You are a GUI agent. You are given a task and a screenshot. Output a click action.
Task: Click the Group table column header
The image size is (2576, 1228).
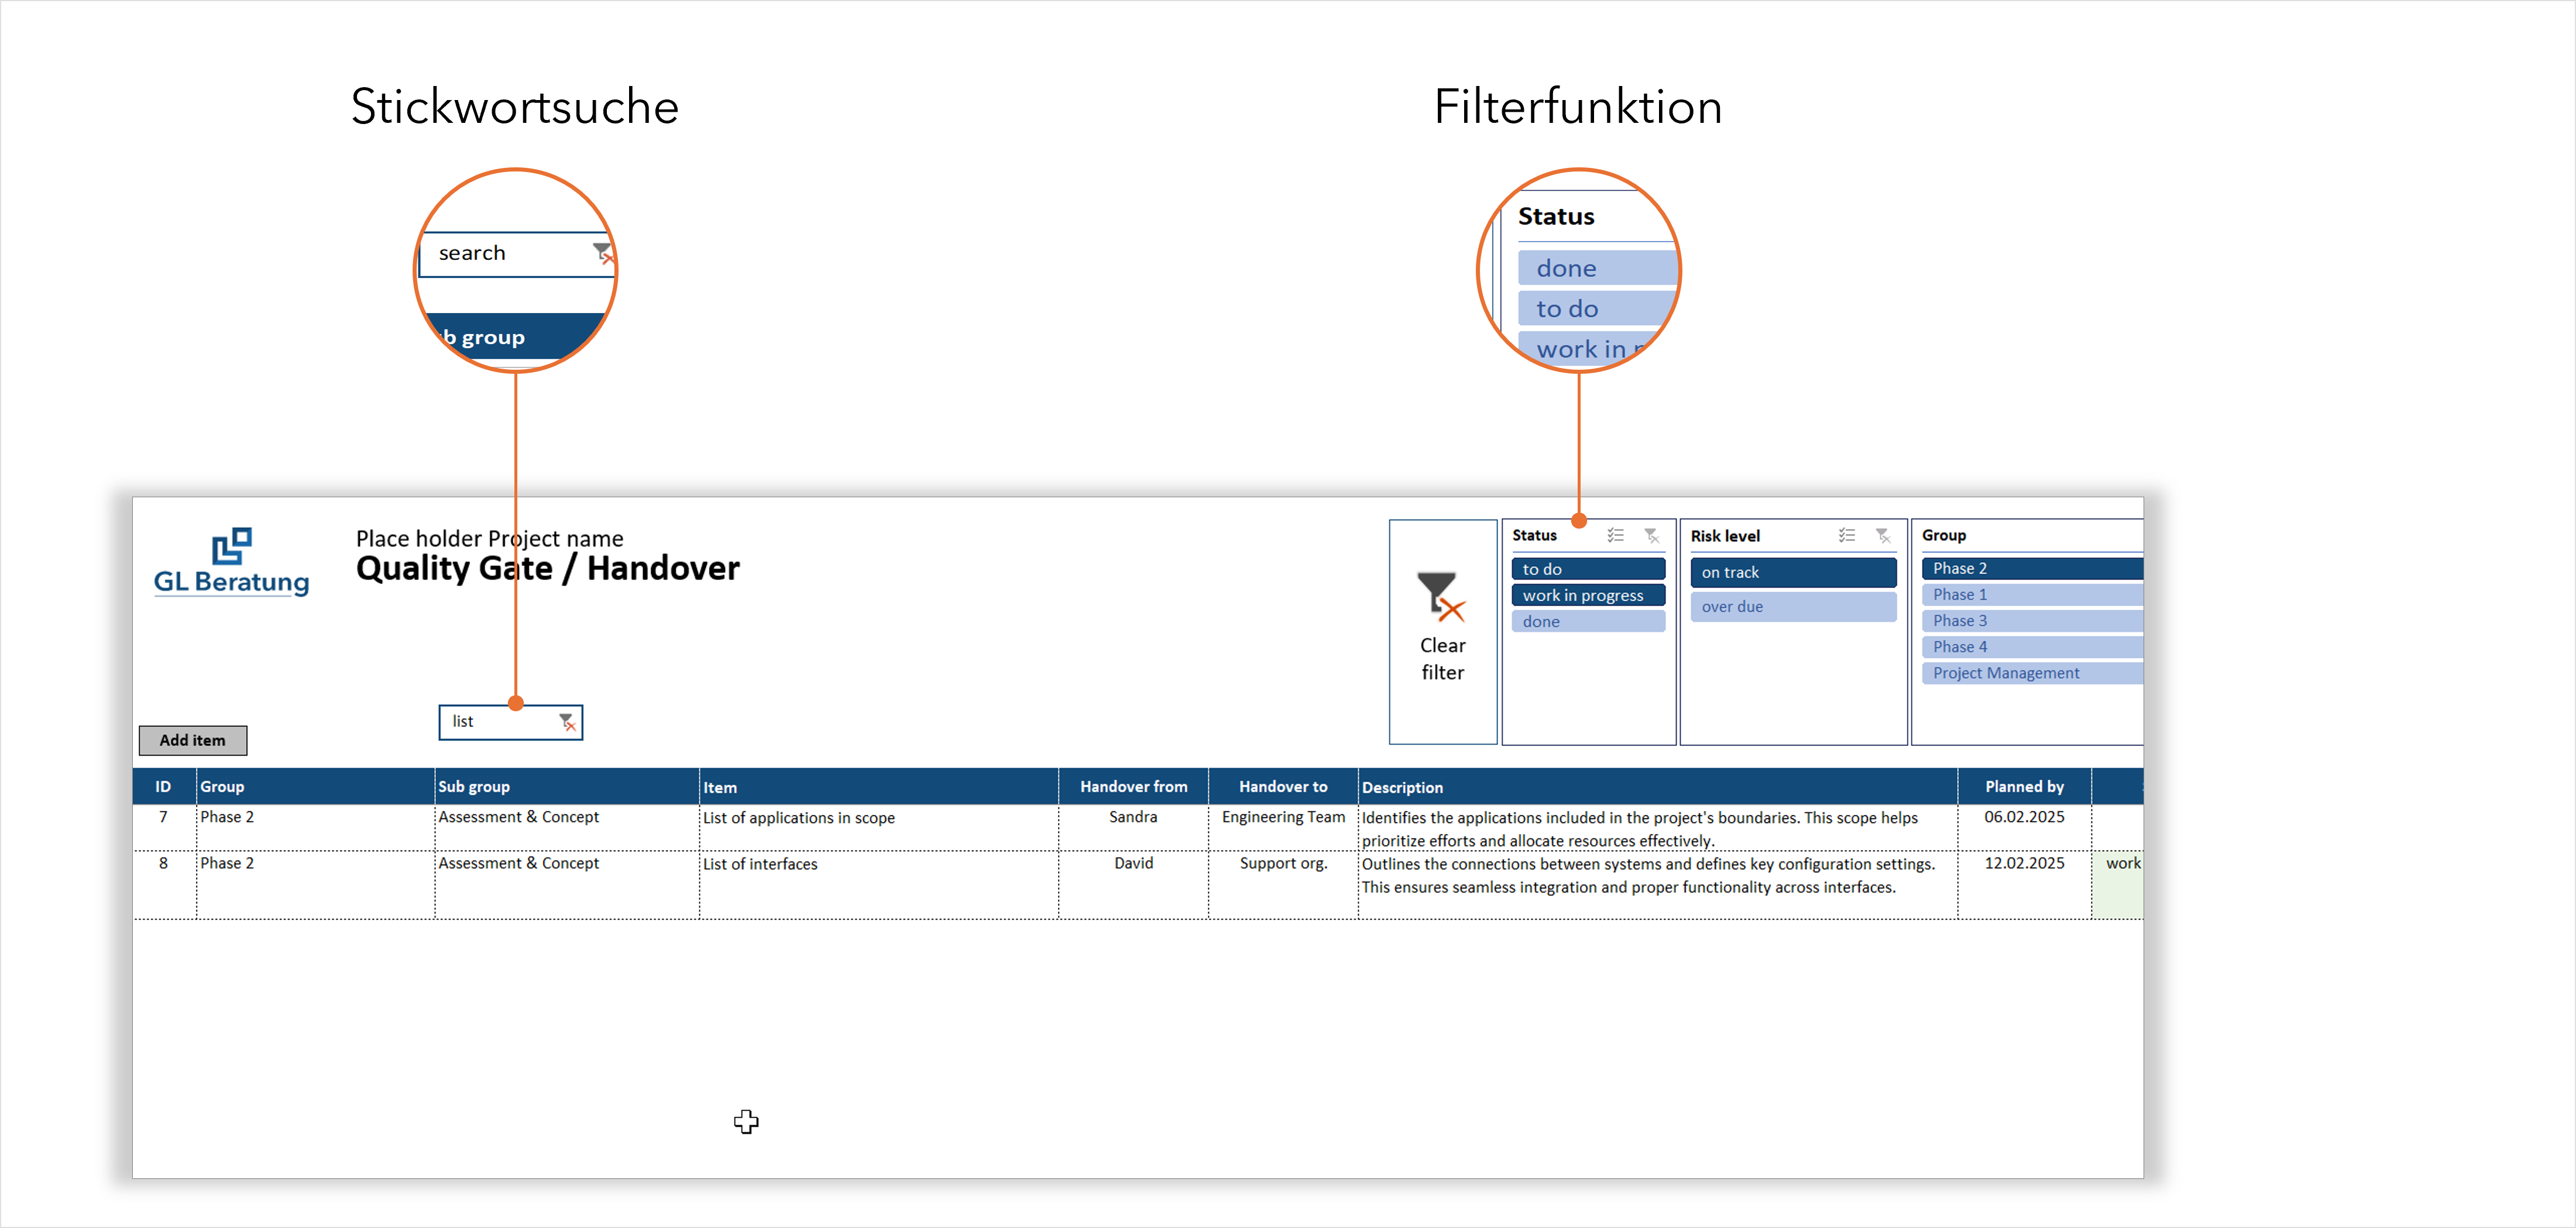coord(315,786)
